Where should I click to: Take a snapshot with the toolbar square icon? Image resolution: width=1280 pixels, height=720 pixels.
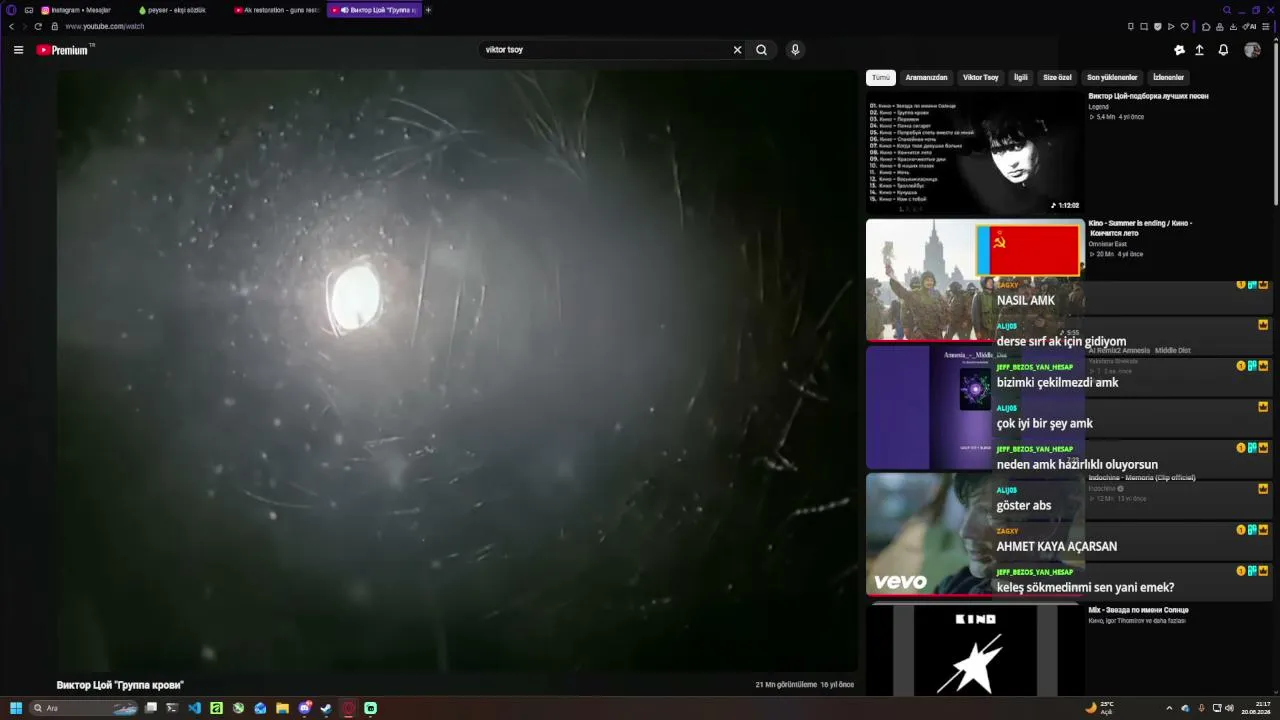1144,26
